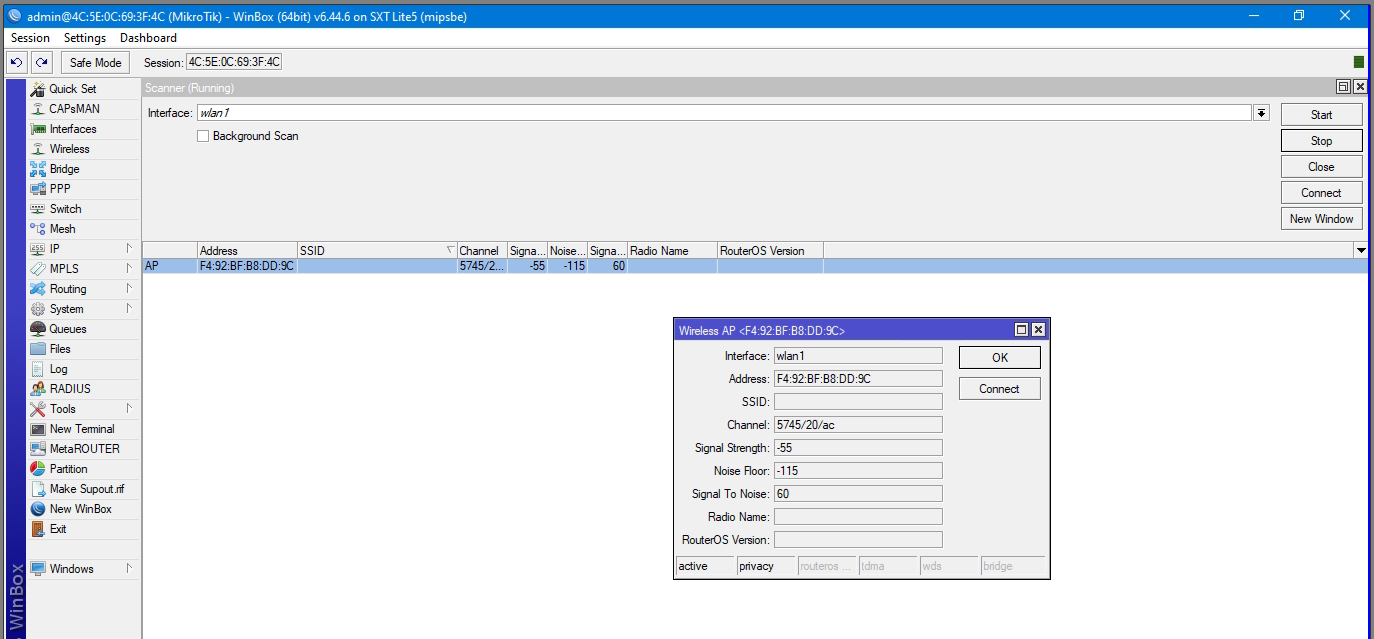Open the Wireless section icon in sidebar
This screenshot has width=1374, height=639.
pos(38,149)
